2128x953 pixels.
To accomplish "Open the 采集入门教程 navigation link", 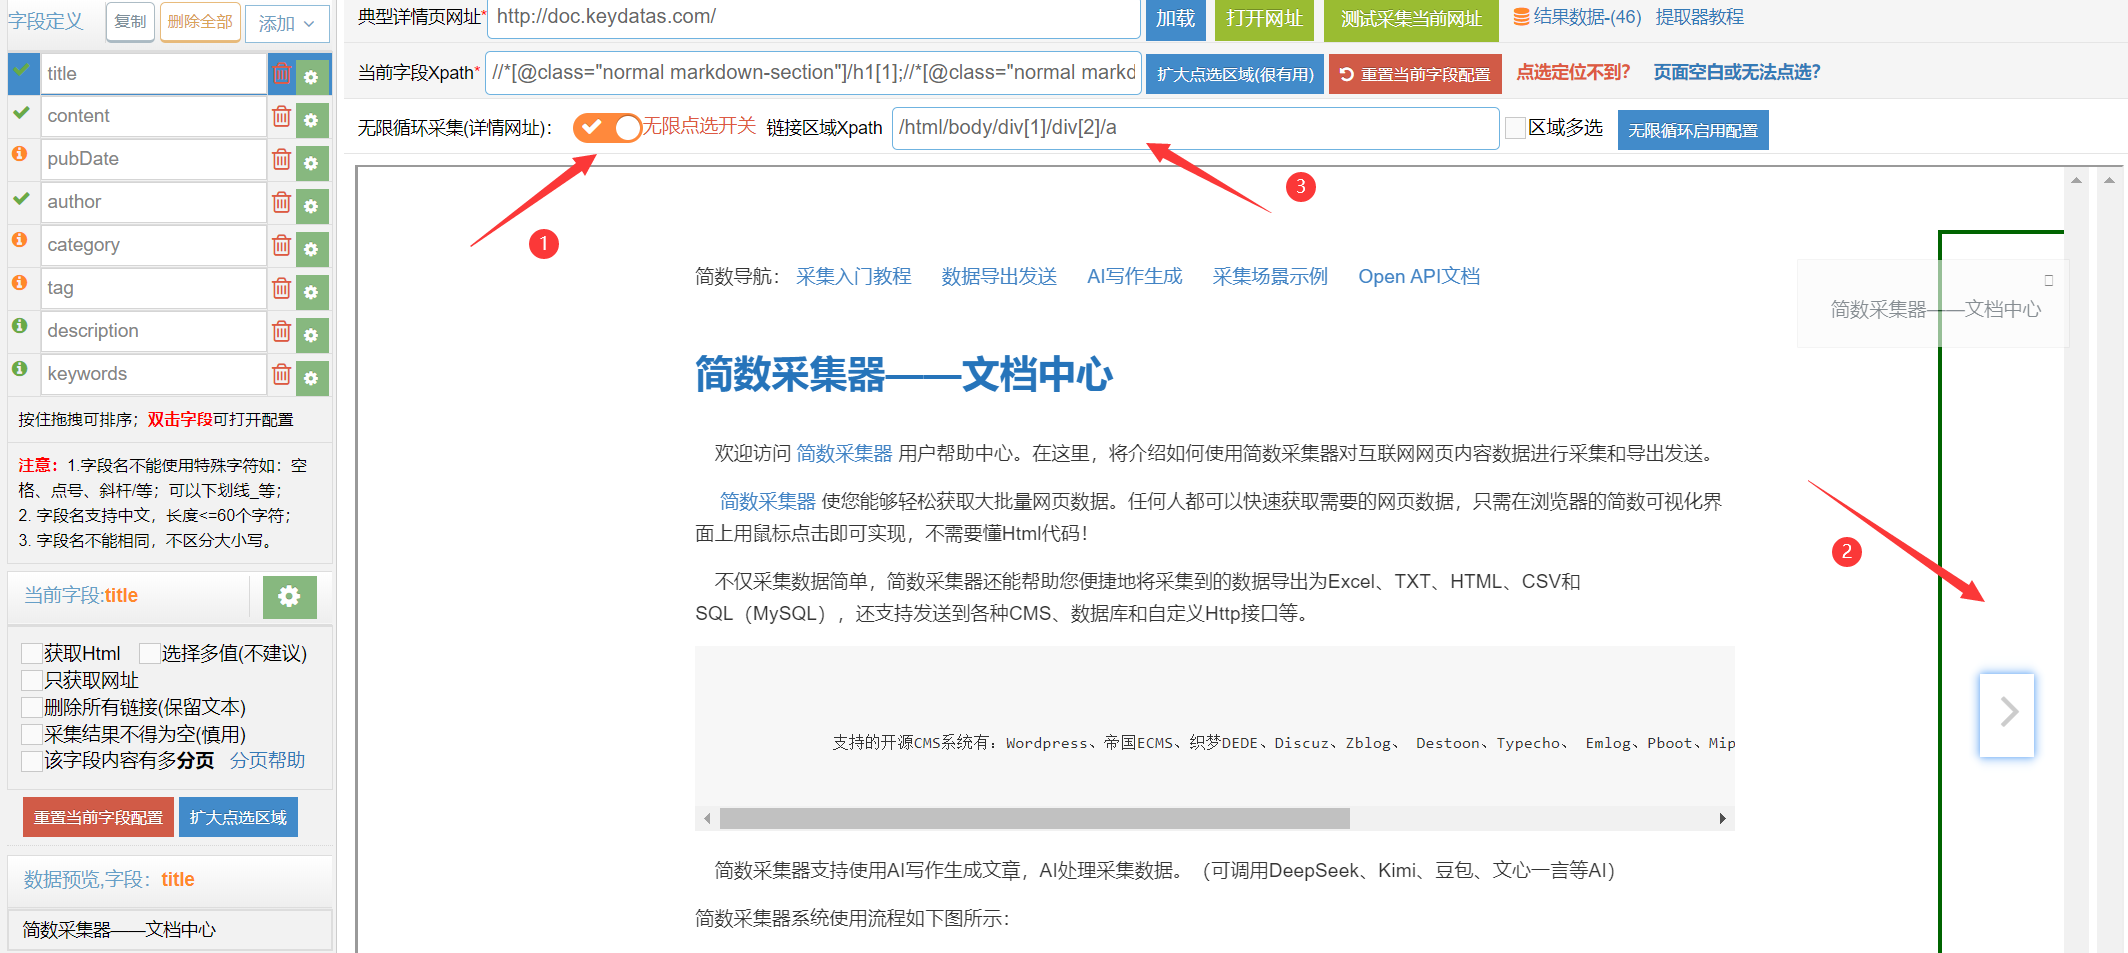I will tap(853, 277).
